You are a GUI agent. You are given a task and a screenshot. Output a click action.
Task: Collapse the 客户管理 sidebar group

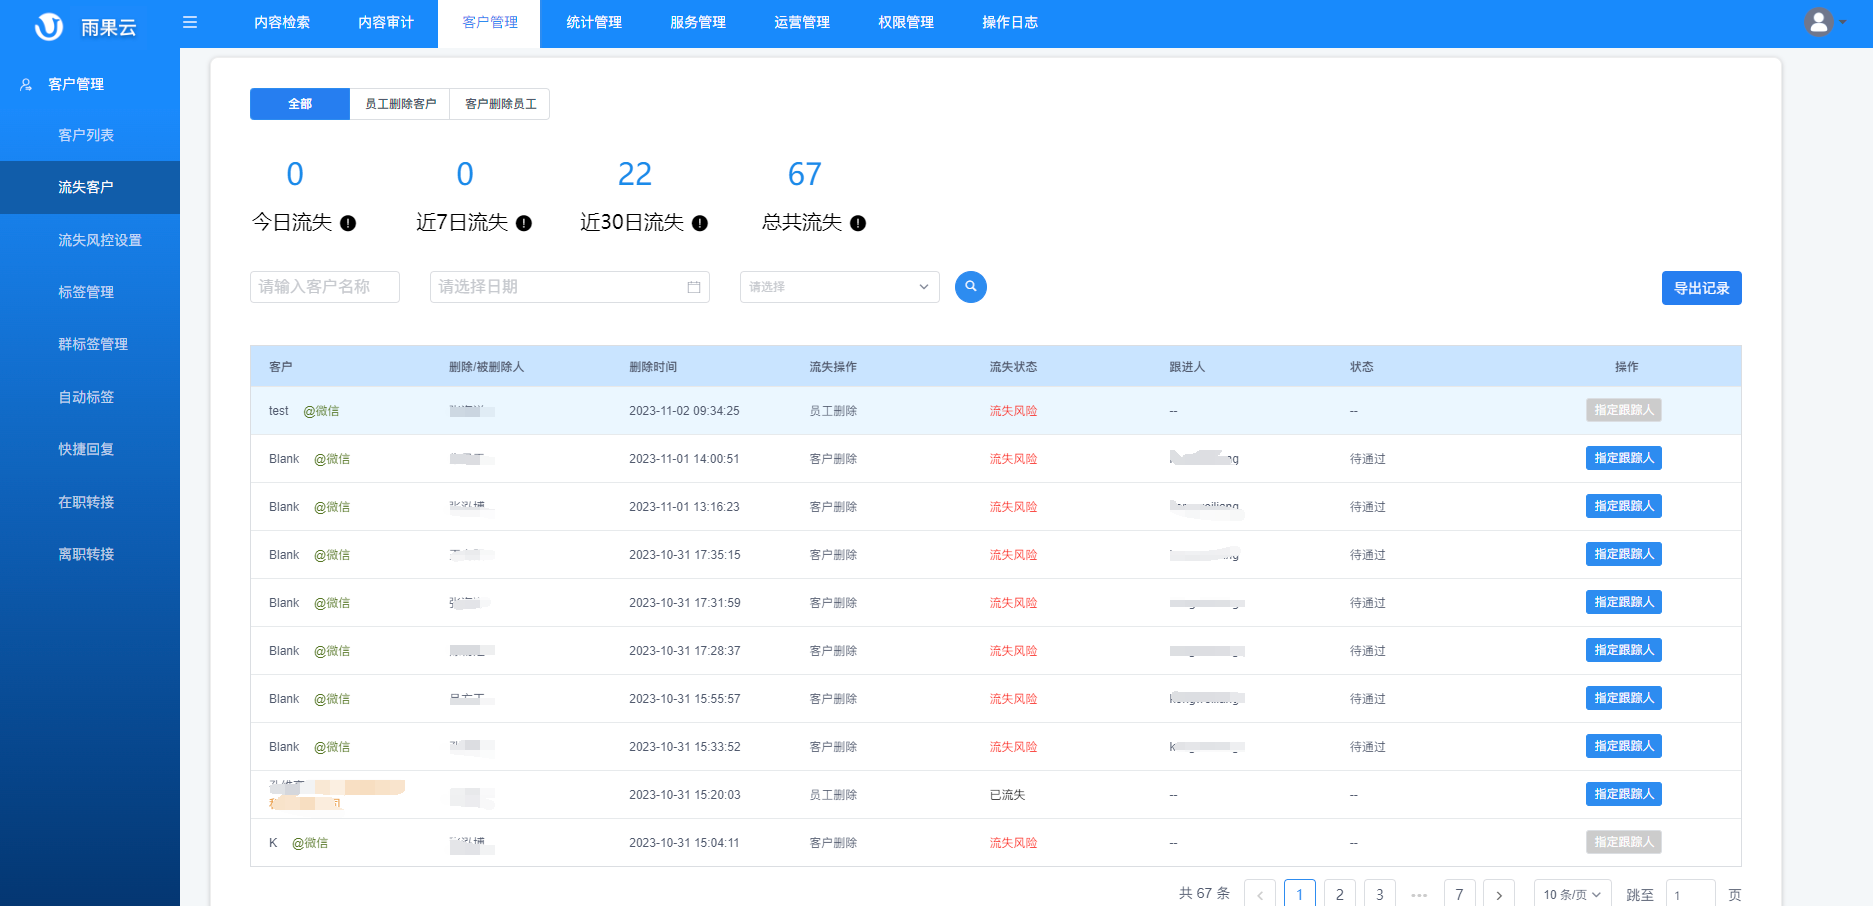click(90, 84)
